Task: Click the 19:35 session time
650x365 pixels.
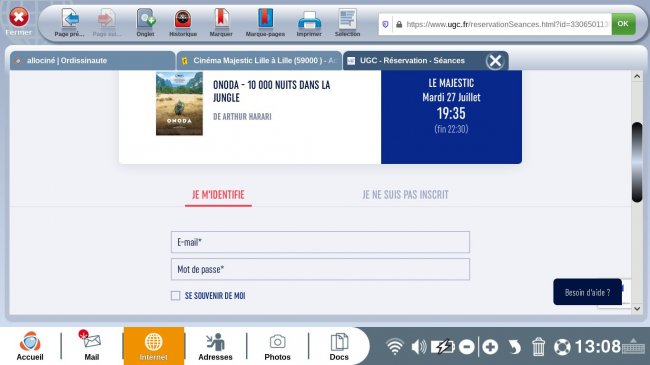Action: pos(451,113)
